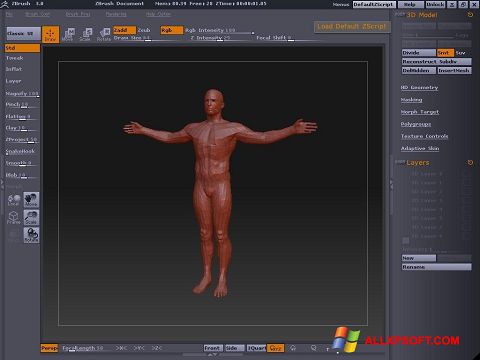Image resolution: width=480 pixels, height=360 pixels.
Task: Adjust the Z Intensity slider
Action: pos(219,38)
